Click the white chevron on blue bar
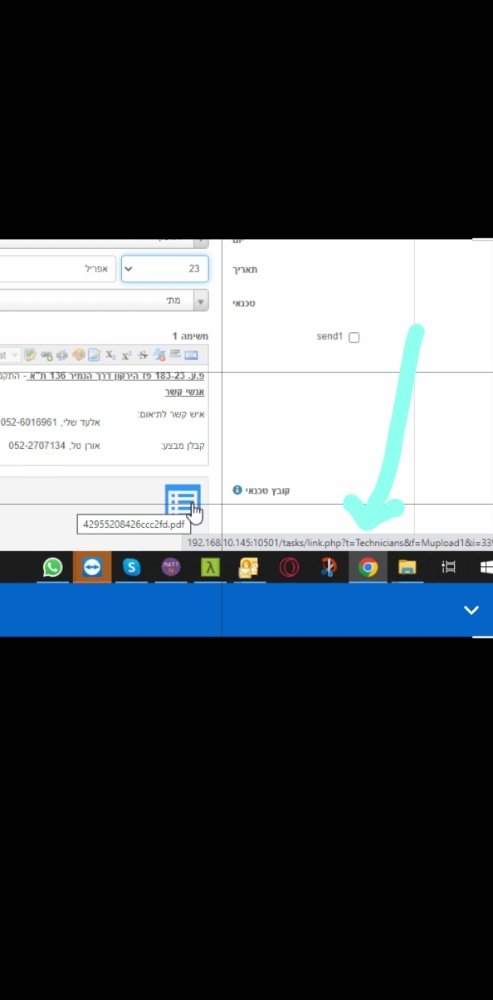This screenshot has width=493, height=1000. pos(471,610)
